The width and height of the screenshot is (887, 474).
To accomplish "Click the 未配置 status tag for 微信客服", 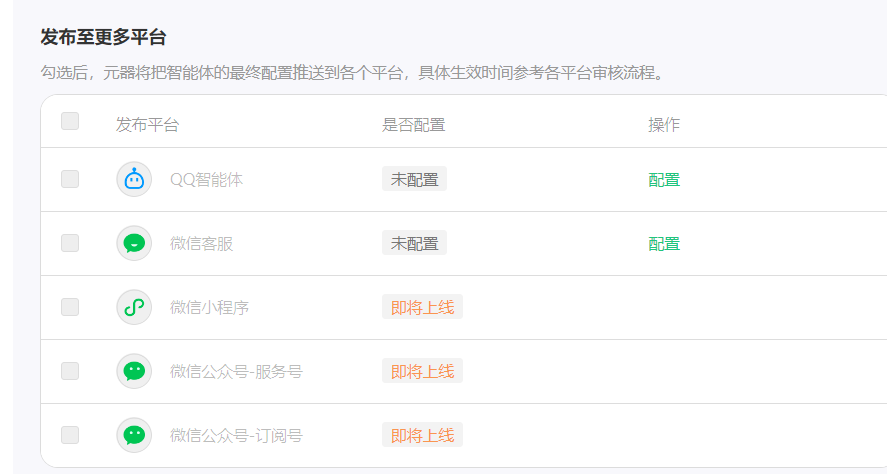I will click(414, 244).
